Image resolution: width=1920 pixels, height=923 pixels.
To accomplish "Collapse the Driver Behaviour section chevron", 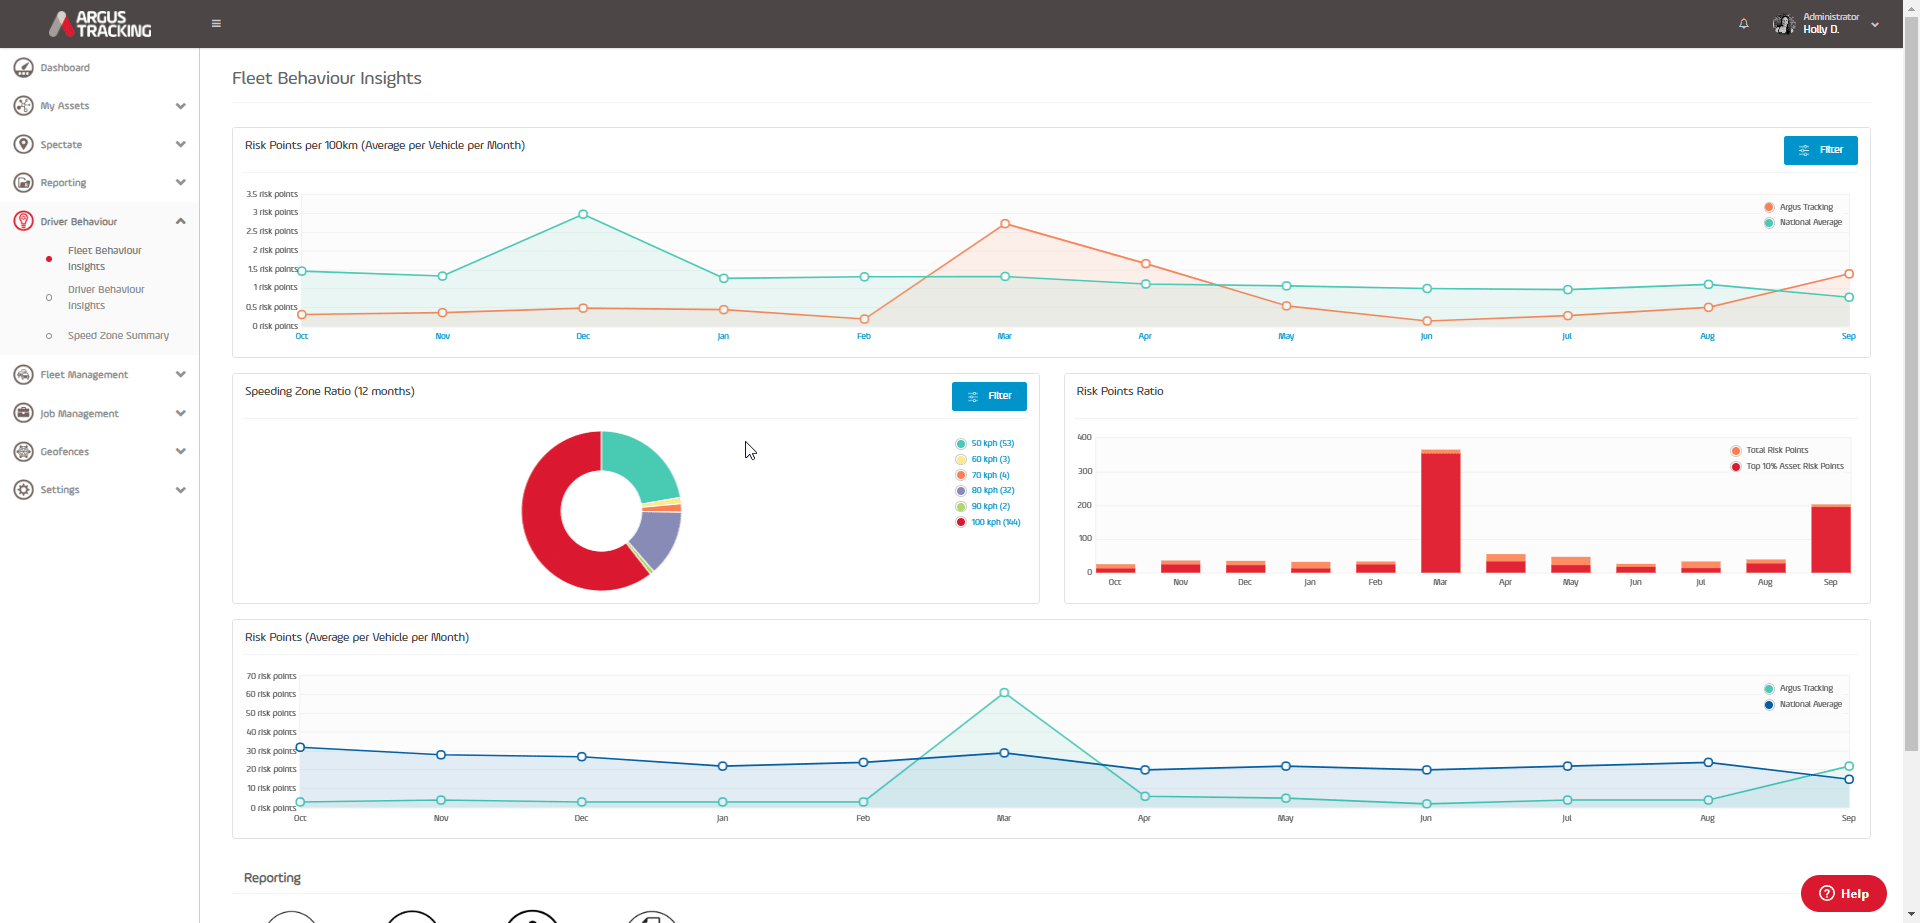I will 181,221.
